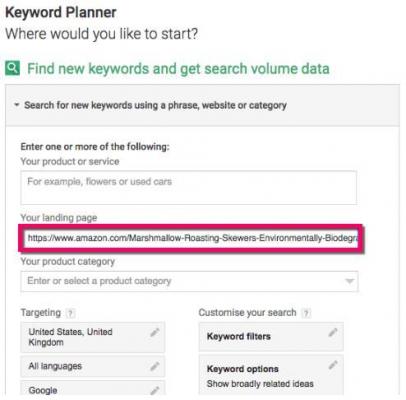Screen dimensions: 406x400
Task: Open the product category dropdown arrow
Action: (349, 281)
